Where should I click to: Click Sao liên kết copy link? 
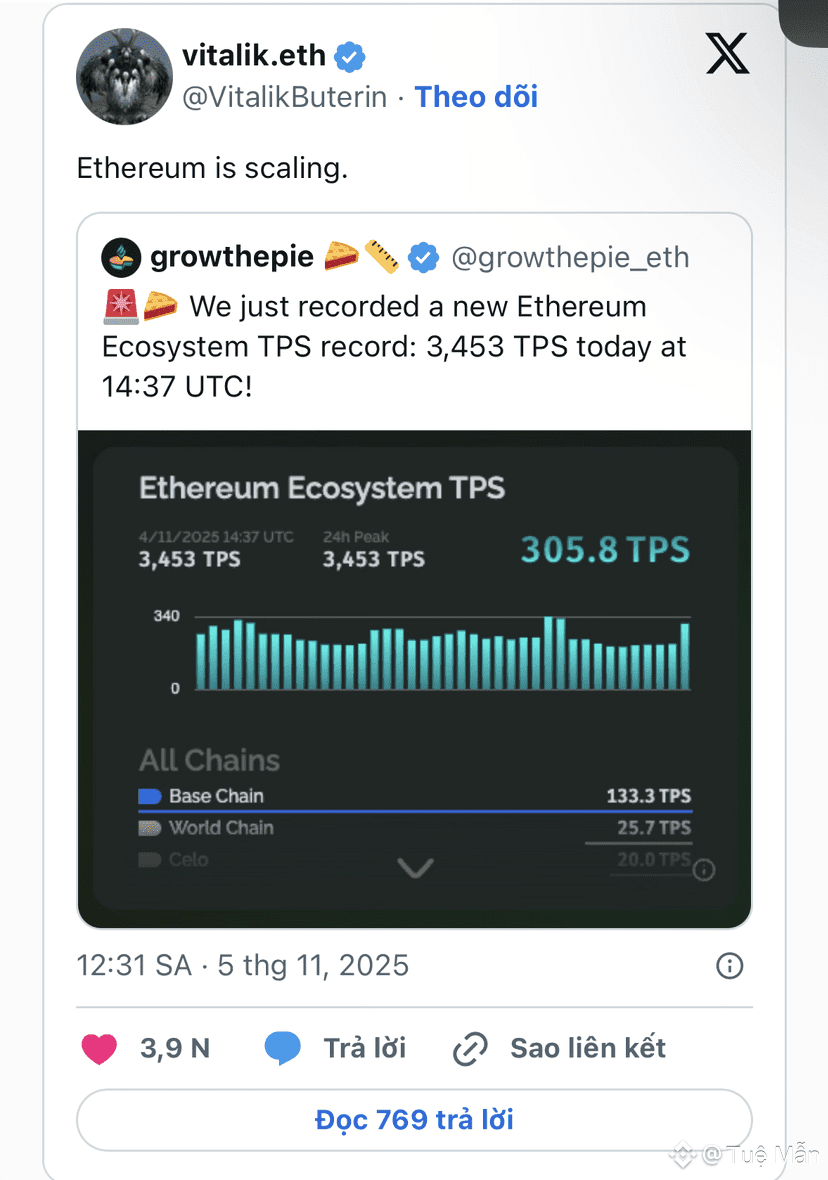(587, 1048)
